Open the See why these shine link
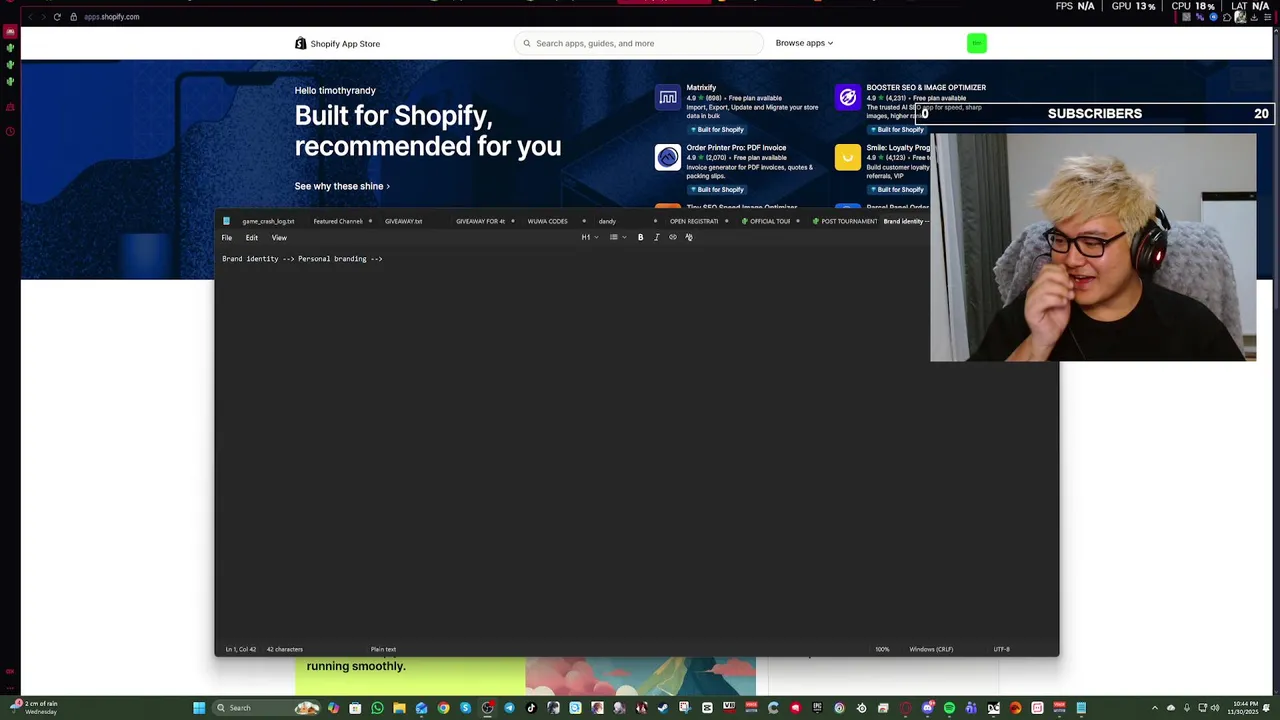This screenshot has height=720, width=1280. coord(342,186)
